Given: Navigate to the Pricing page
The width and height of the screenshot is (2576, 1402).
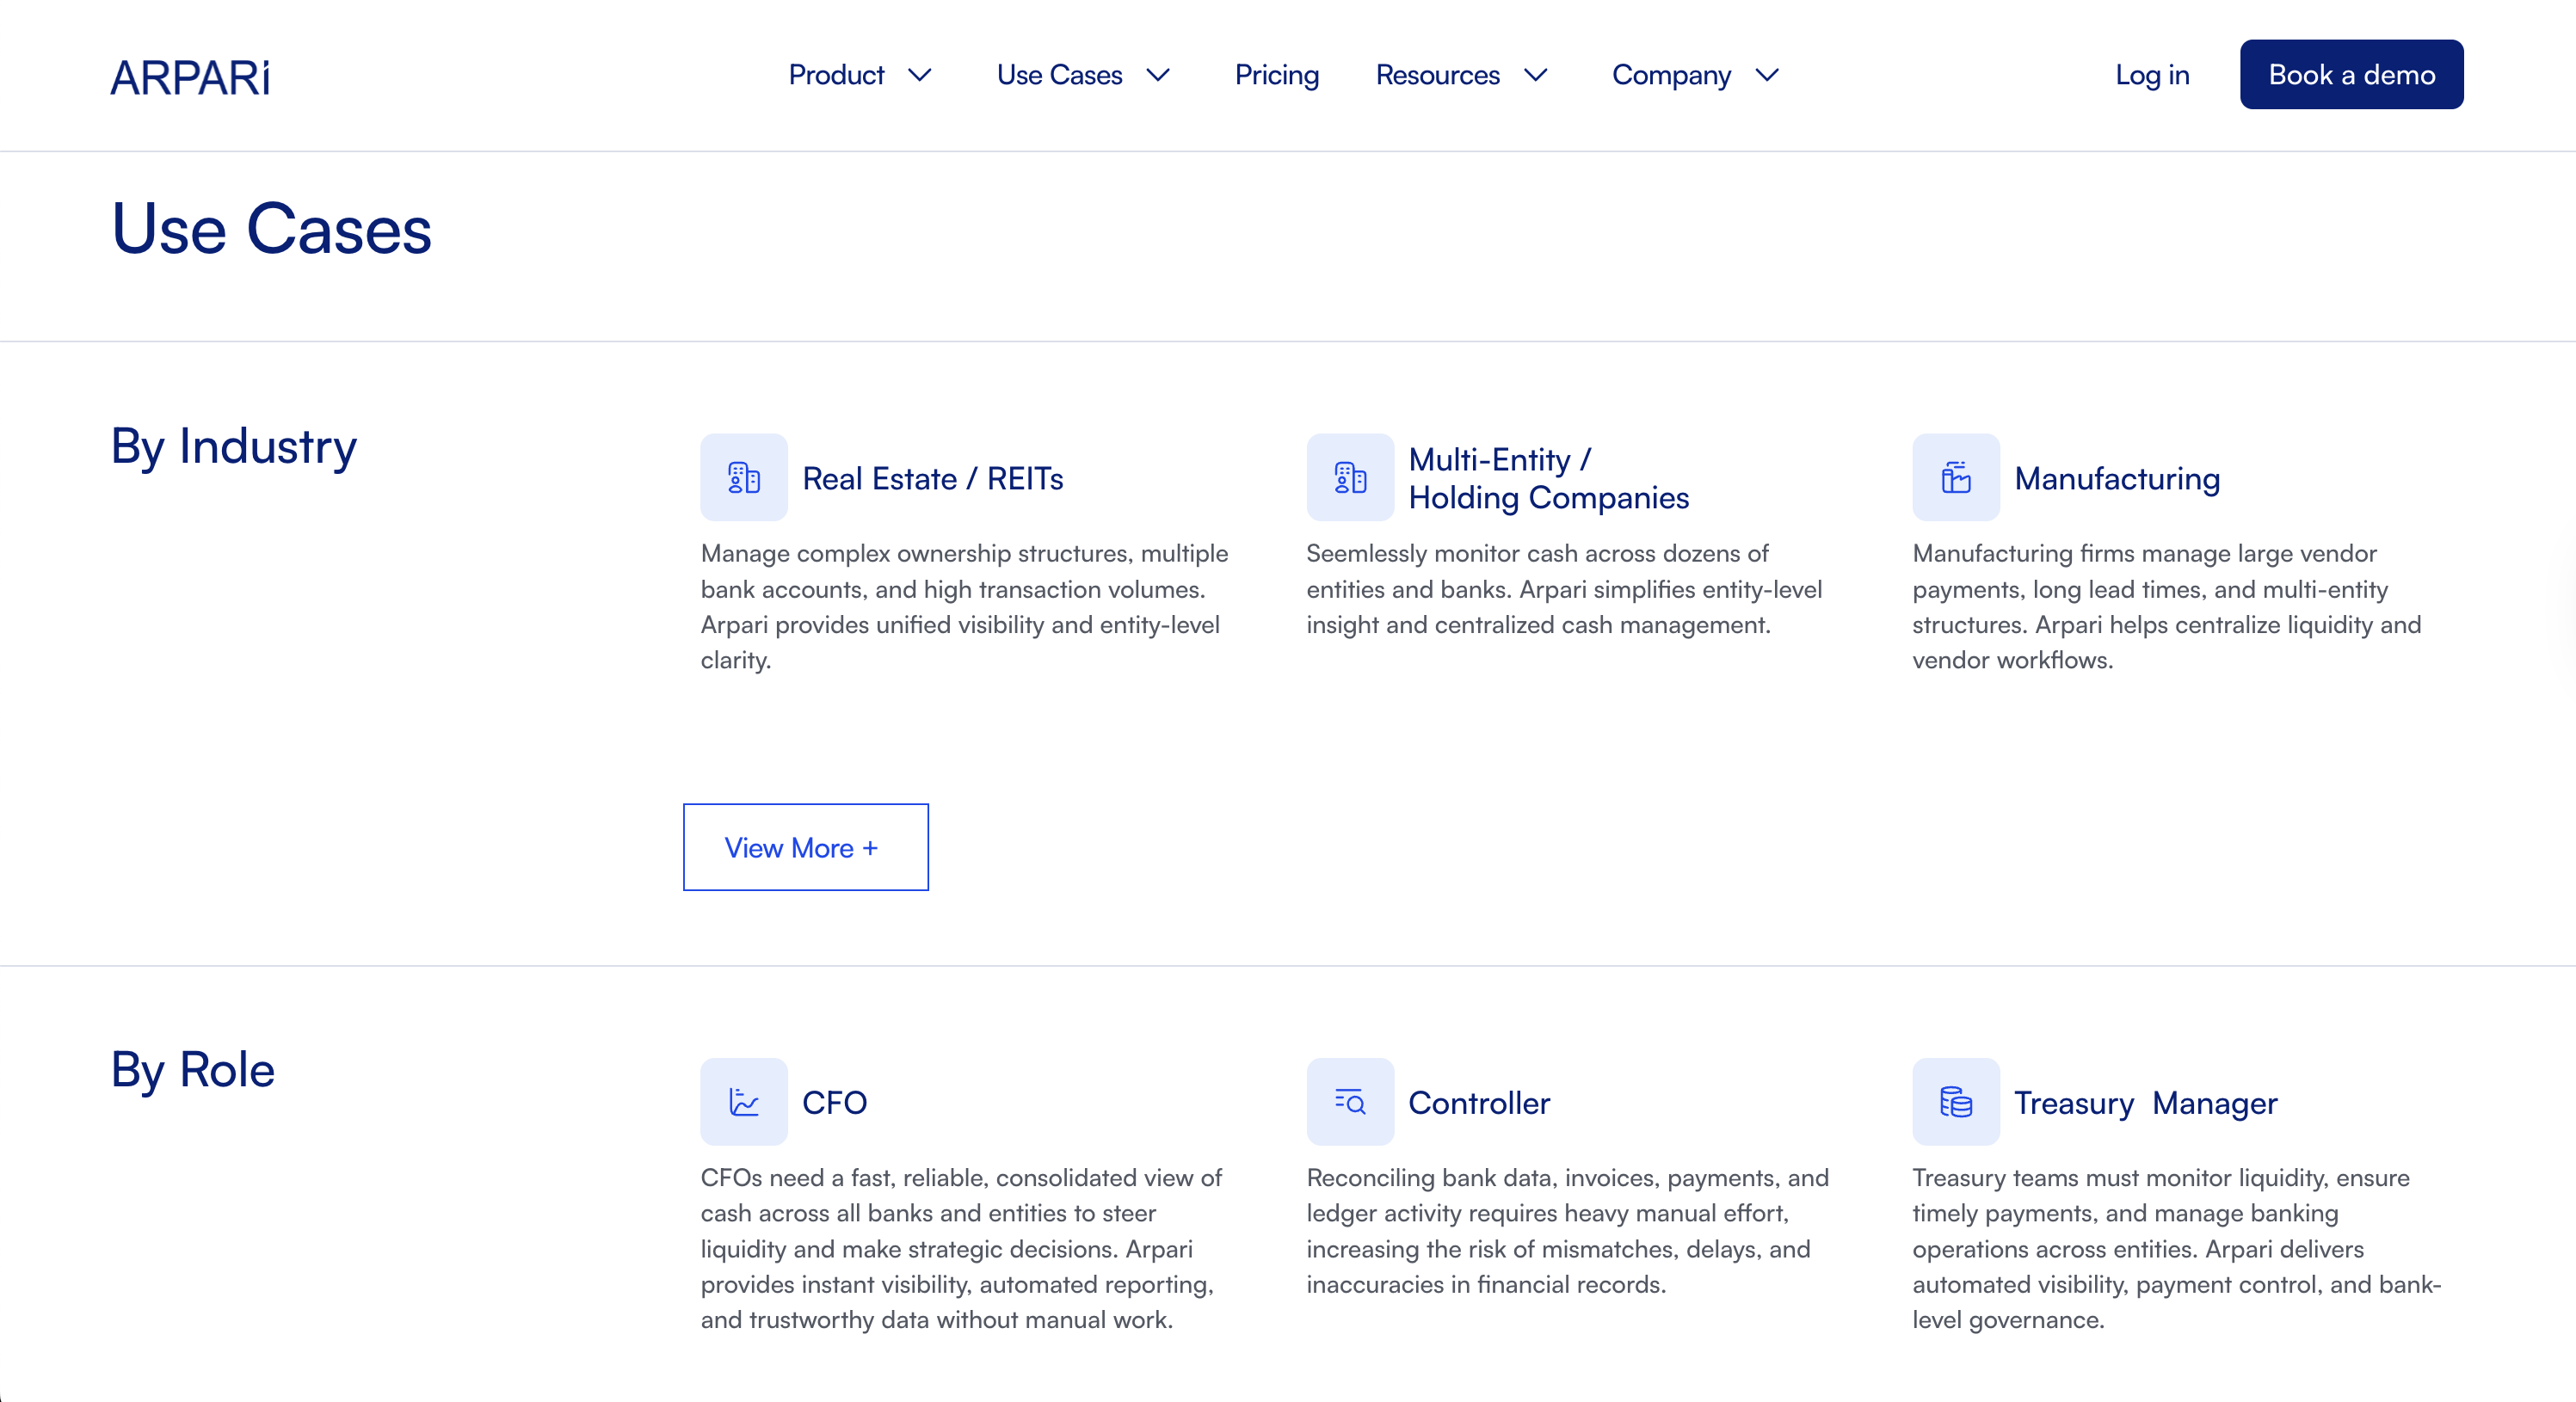Looking at the screenshot, I should pyautogui.click(x=1277, y=75).
